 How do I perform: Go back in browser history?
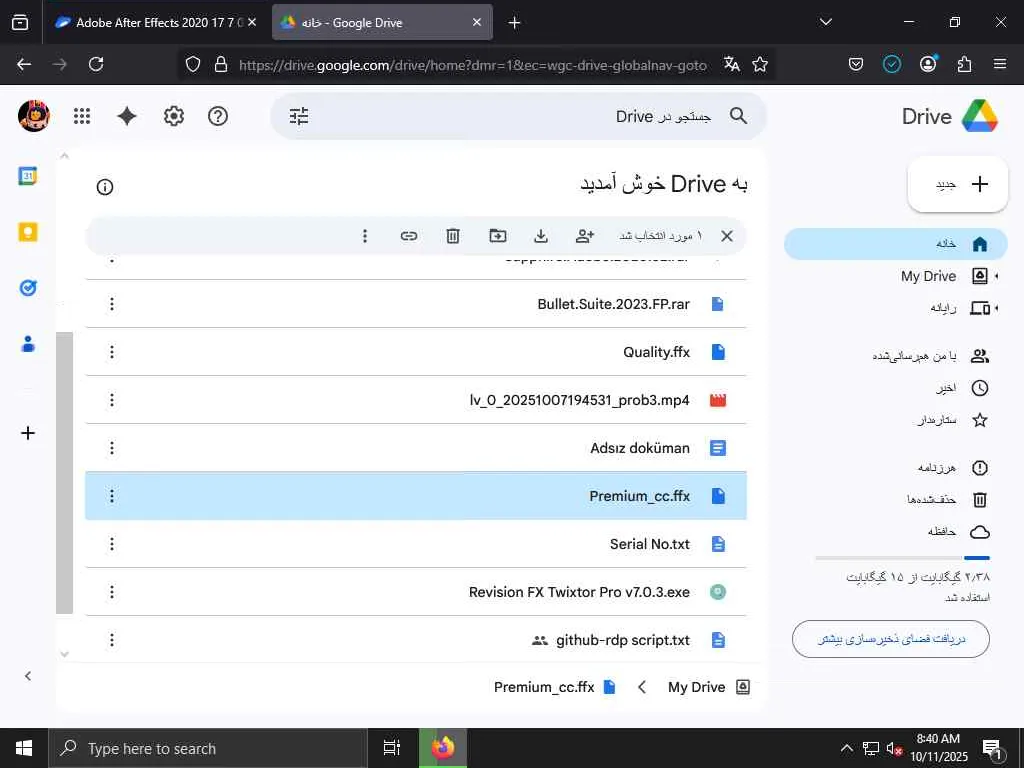tap(24, 64)
